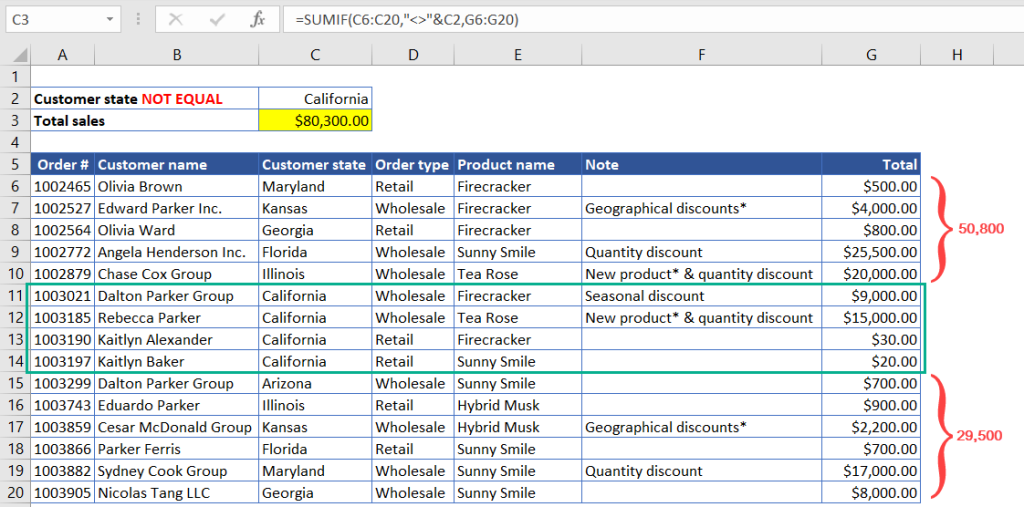
Task: Click the $17,000.00 total cell
Action: point(871,470)
